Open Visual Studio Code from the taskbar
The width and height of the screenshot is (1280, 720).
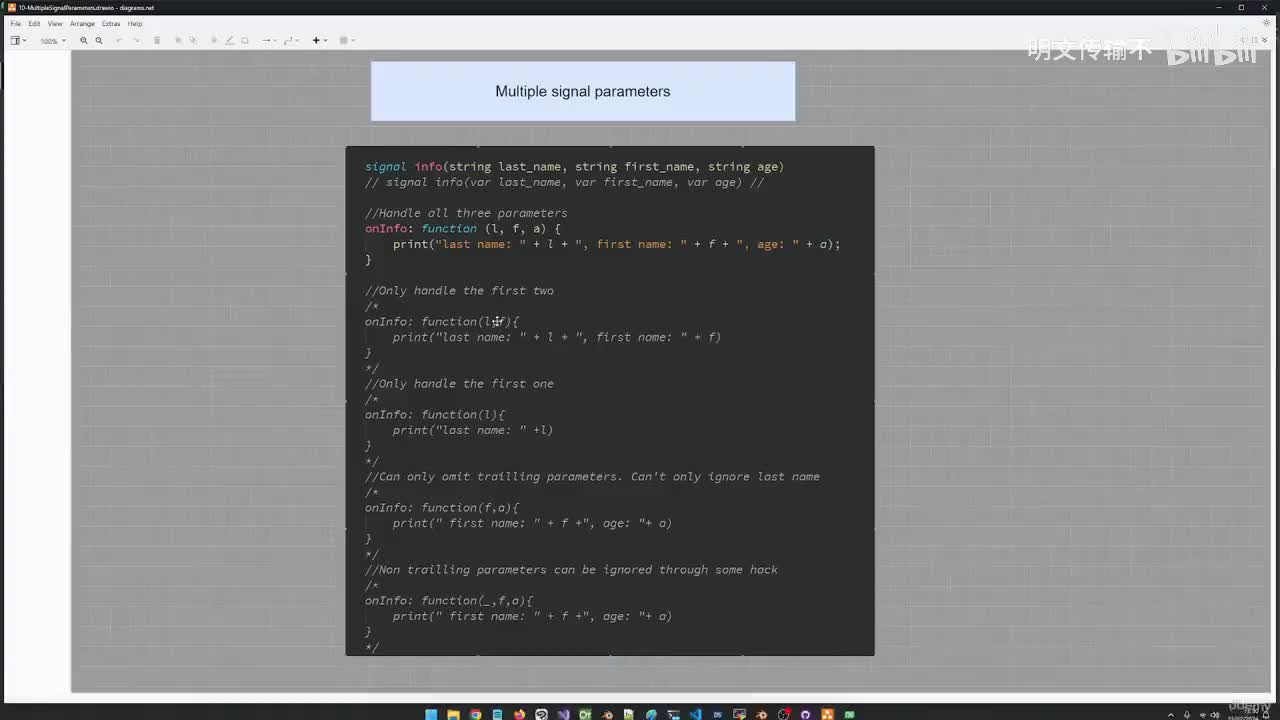pyautogui.click(x=695, y=714)
